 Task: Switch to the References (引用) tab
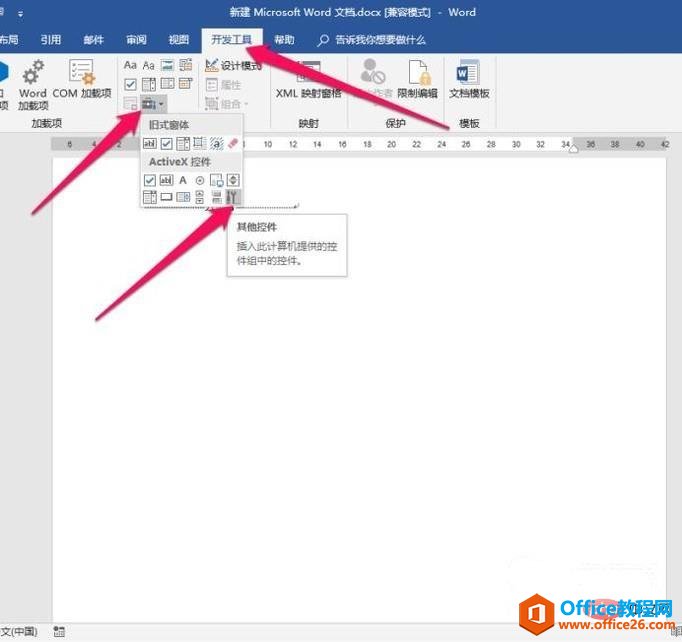click(51, 40)
